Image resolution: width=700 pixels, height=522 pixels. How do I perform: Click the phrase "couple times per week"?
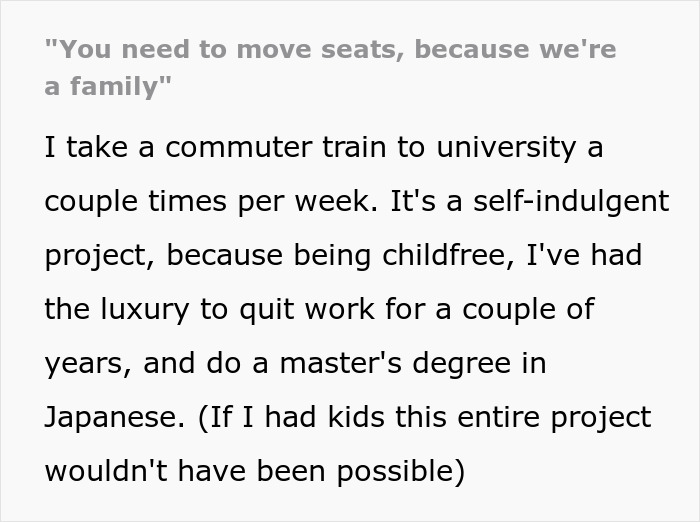point(196,202)
